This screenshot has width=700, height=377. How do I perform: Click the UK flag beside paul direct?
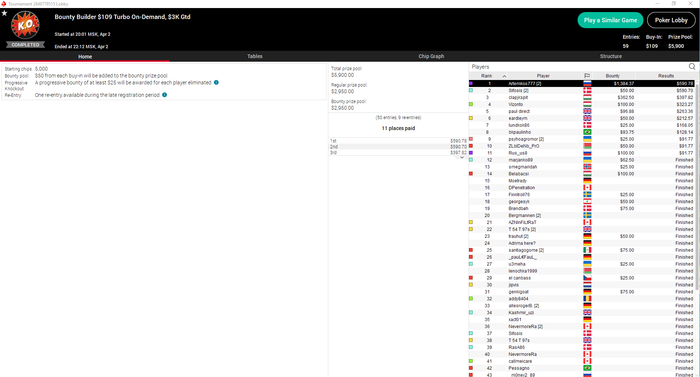(587, 111)
